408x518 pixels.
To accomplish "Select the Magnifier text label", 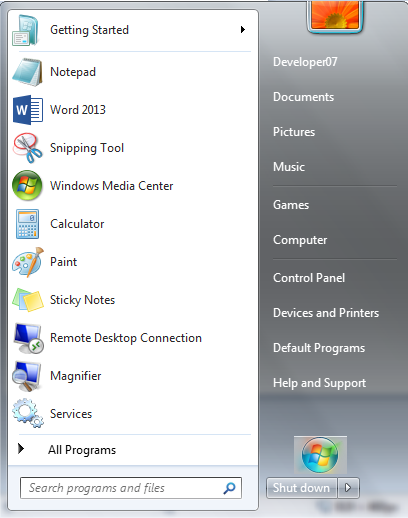I will (x=76, y=376).
